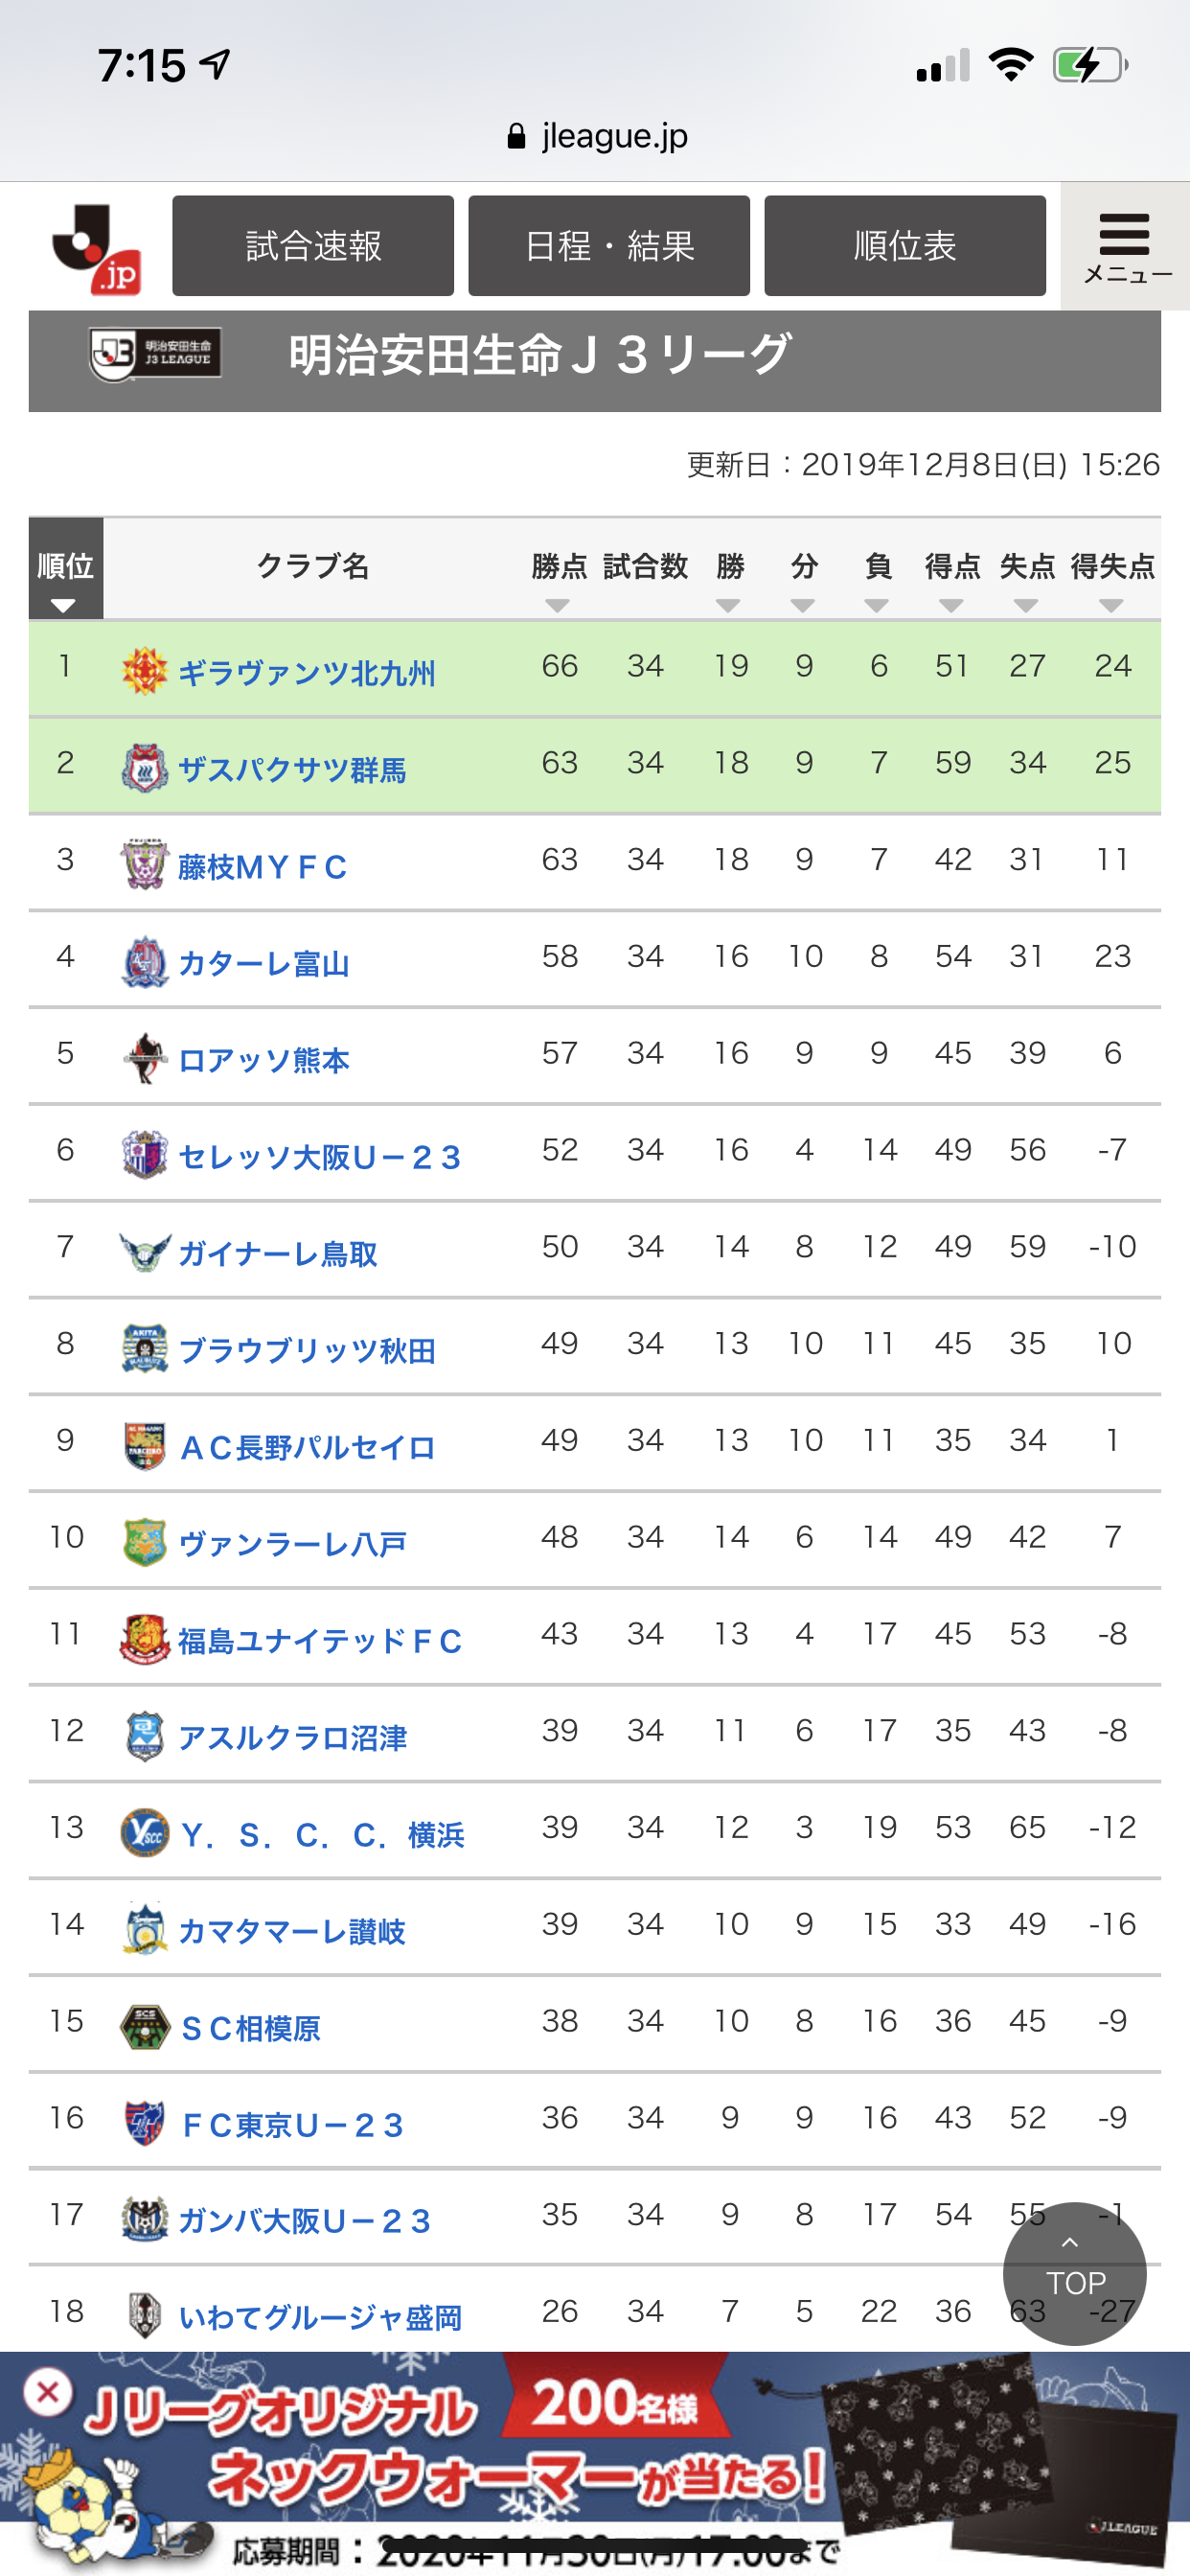Sort by 得失点 goal difference arrow
The image size is (1190, 2576).
1111,605
